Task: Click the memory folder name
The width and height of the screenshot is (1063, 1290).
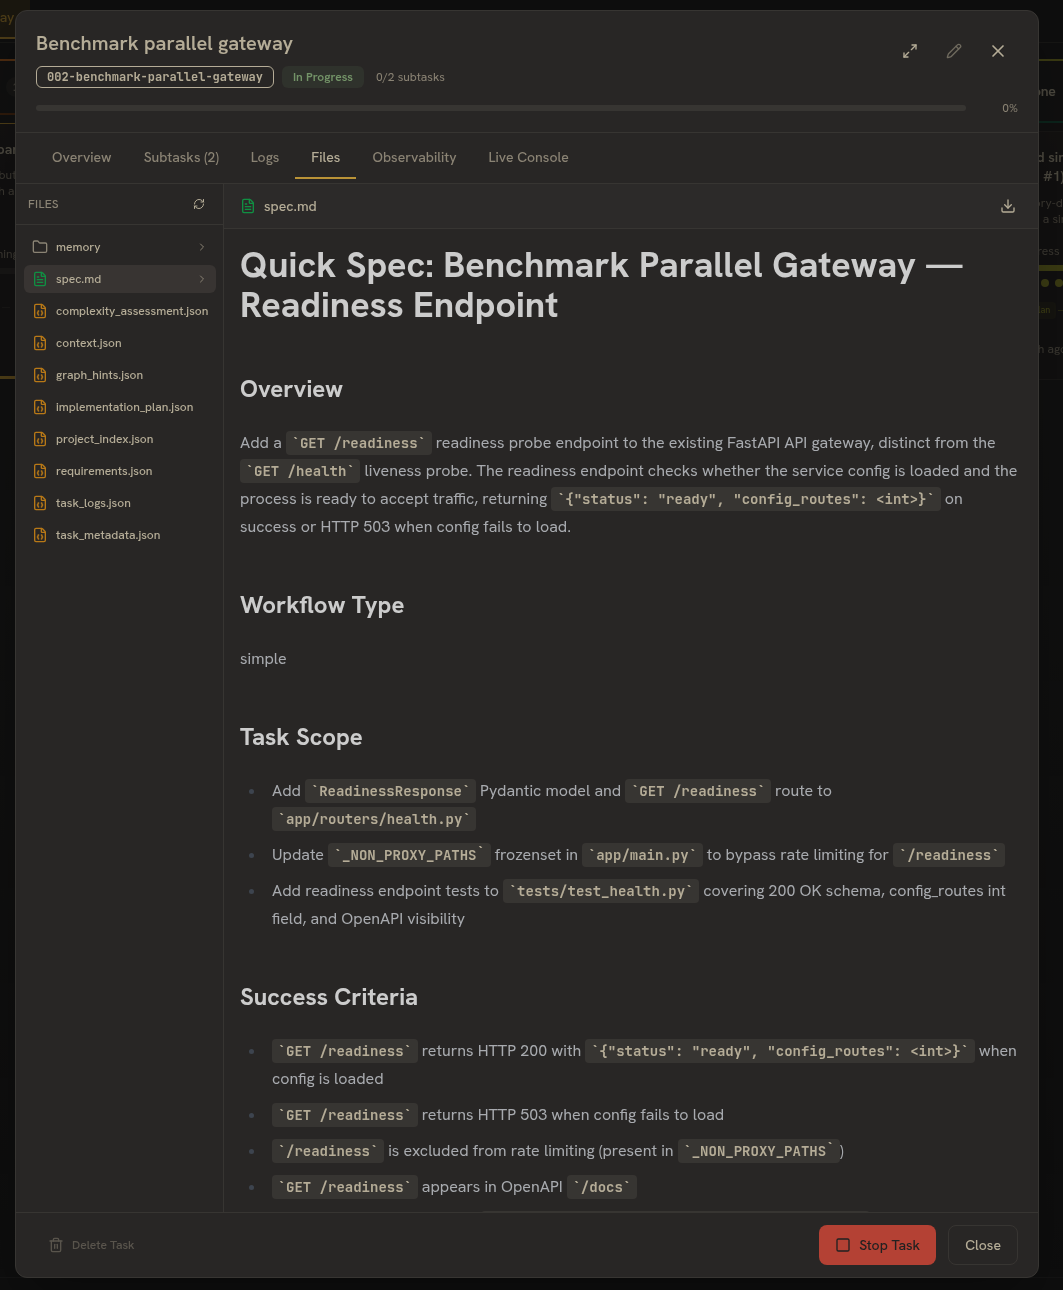Action: (x=78, y=247)
